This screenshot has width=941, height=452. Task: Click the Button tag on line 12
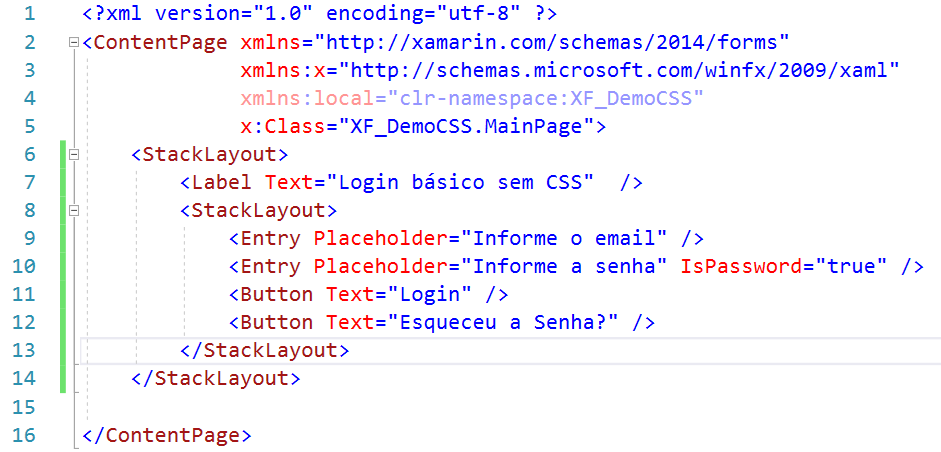point(277,323)
